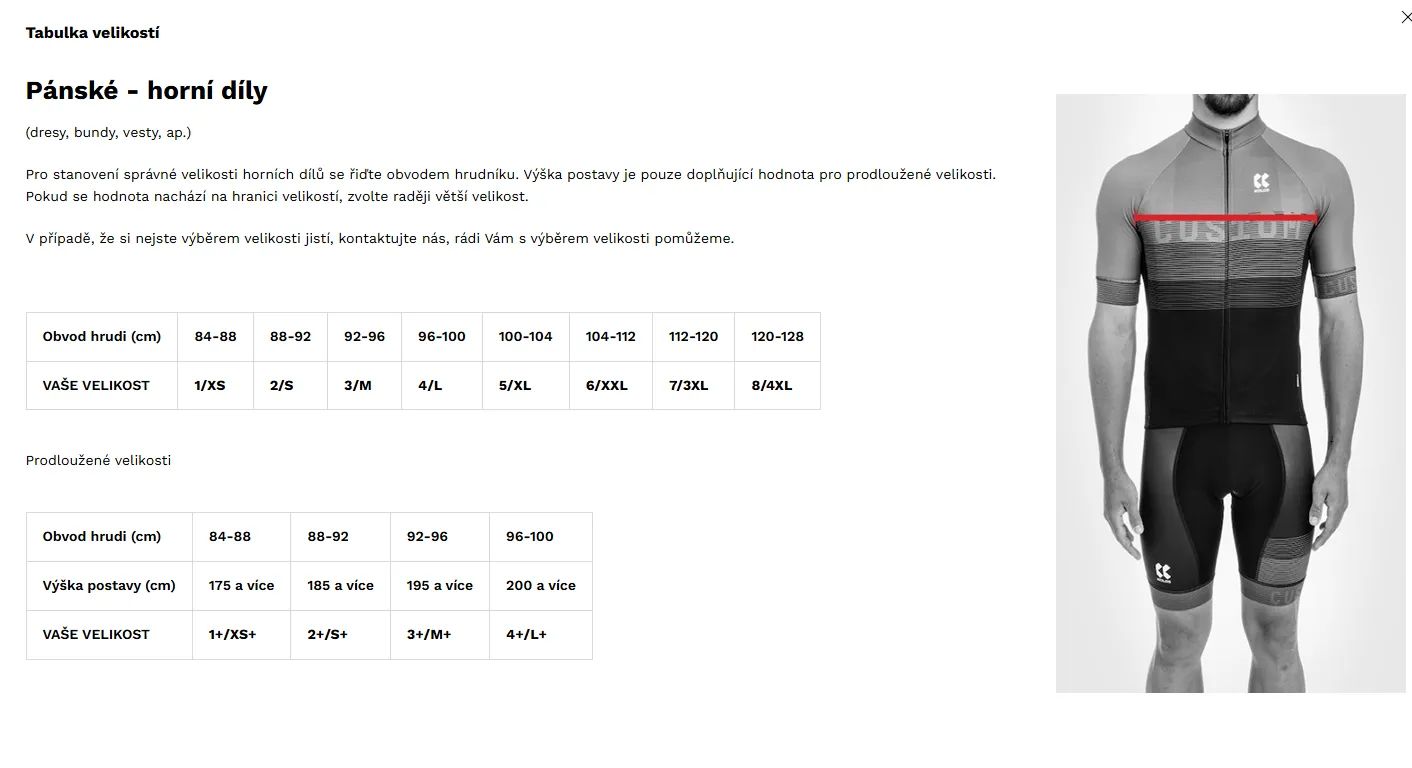1412x768 pixels.
Task: Click the 120-128 chest circumference cell
Action: 777,336
